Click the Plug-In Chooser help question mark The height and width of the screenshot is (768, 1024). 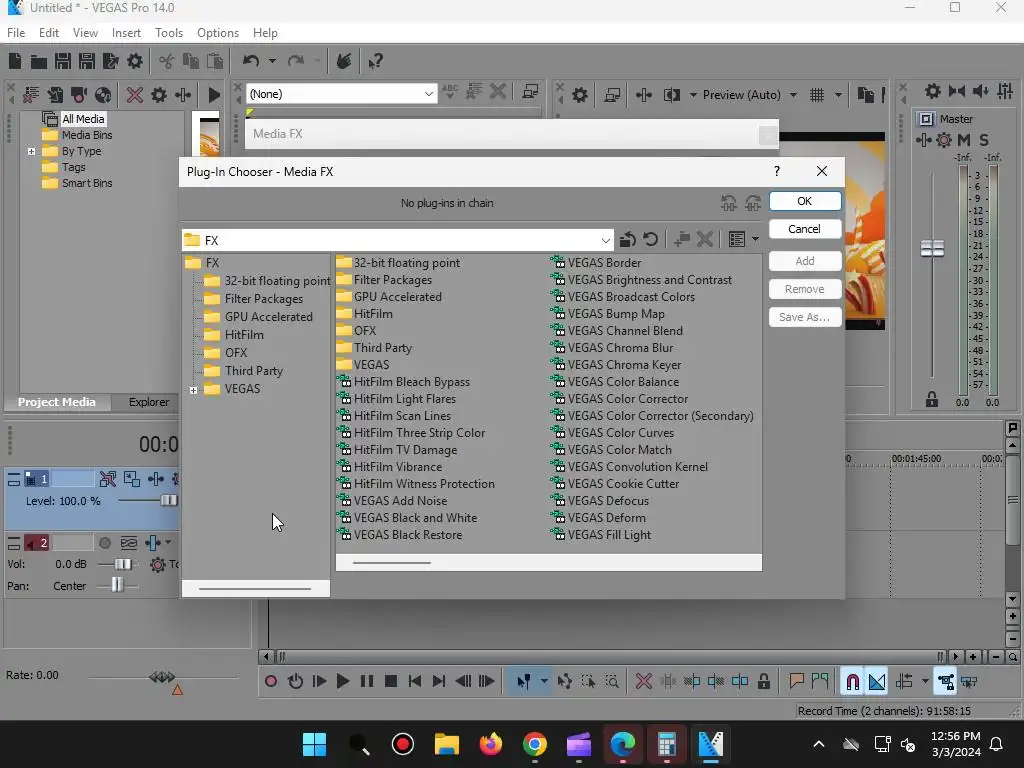tap(776, 171)
